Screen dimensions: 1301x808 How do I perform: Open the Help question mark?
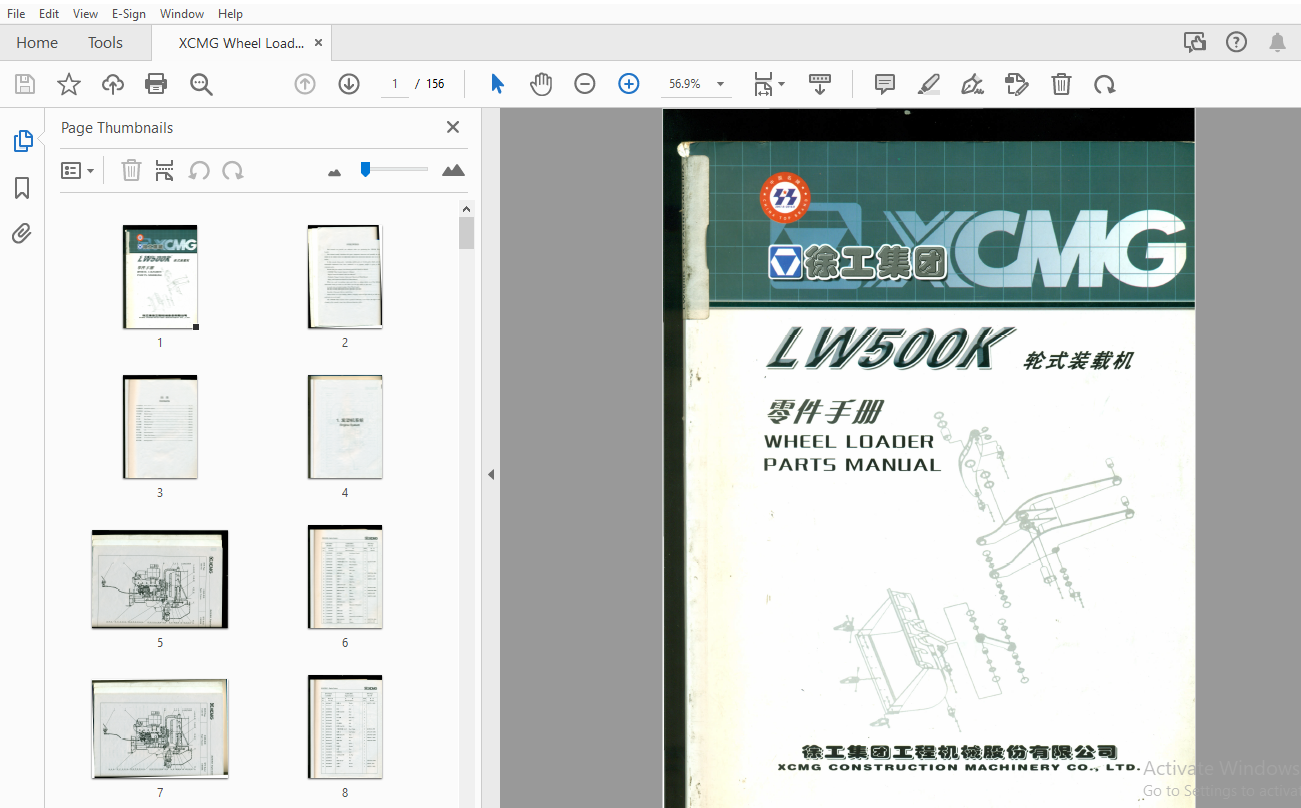(1236, 42)
